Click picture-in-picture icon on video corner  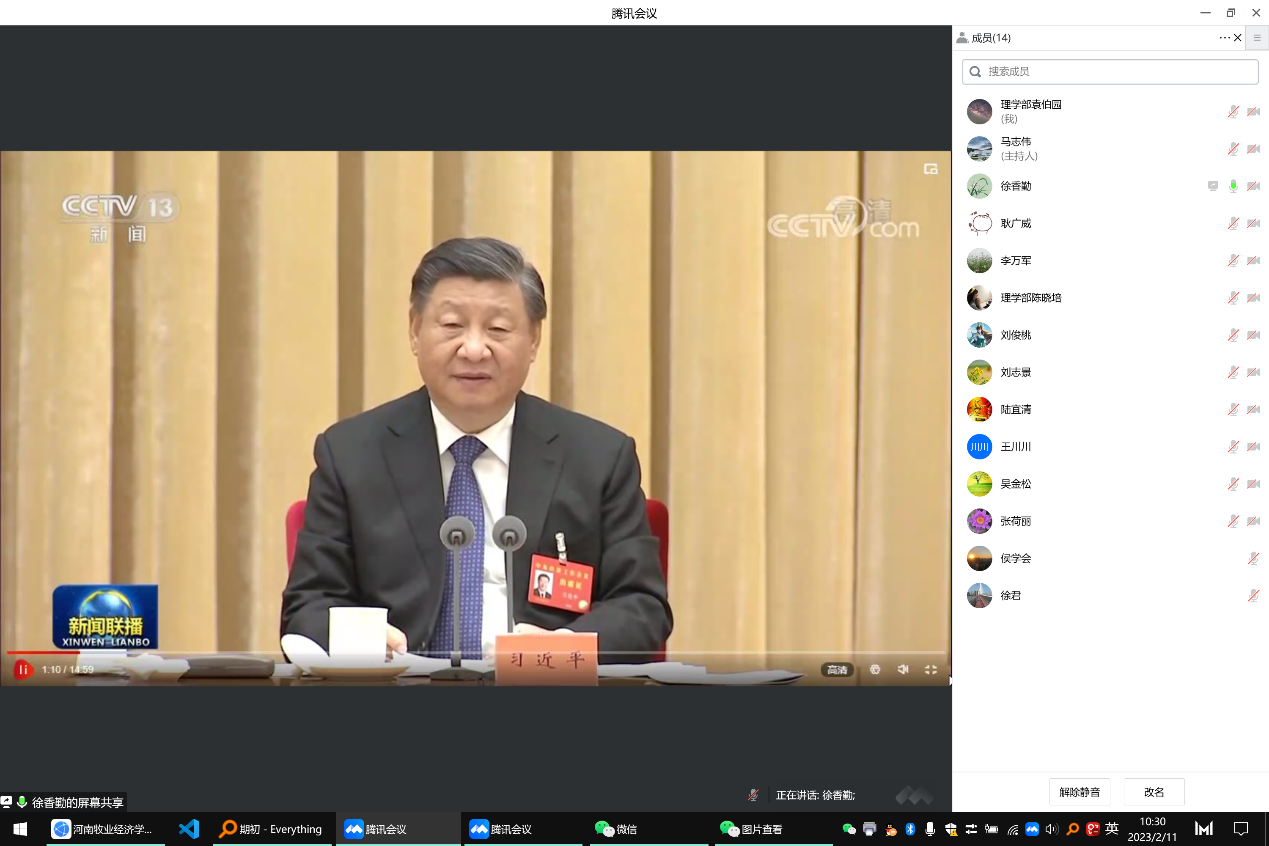931,169
